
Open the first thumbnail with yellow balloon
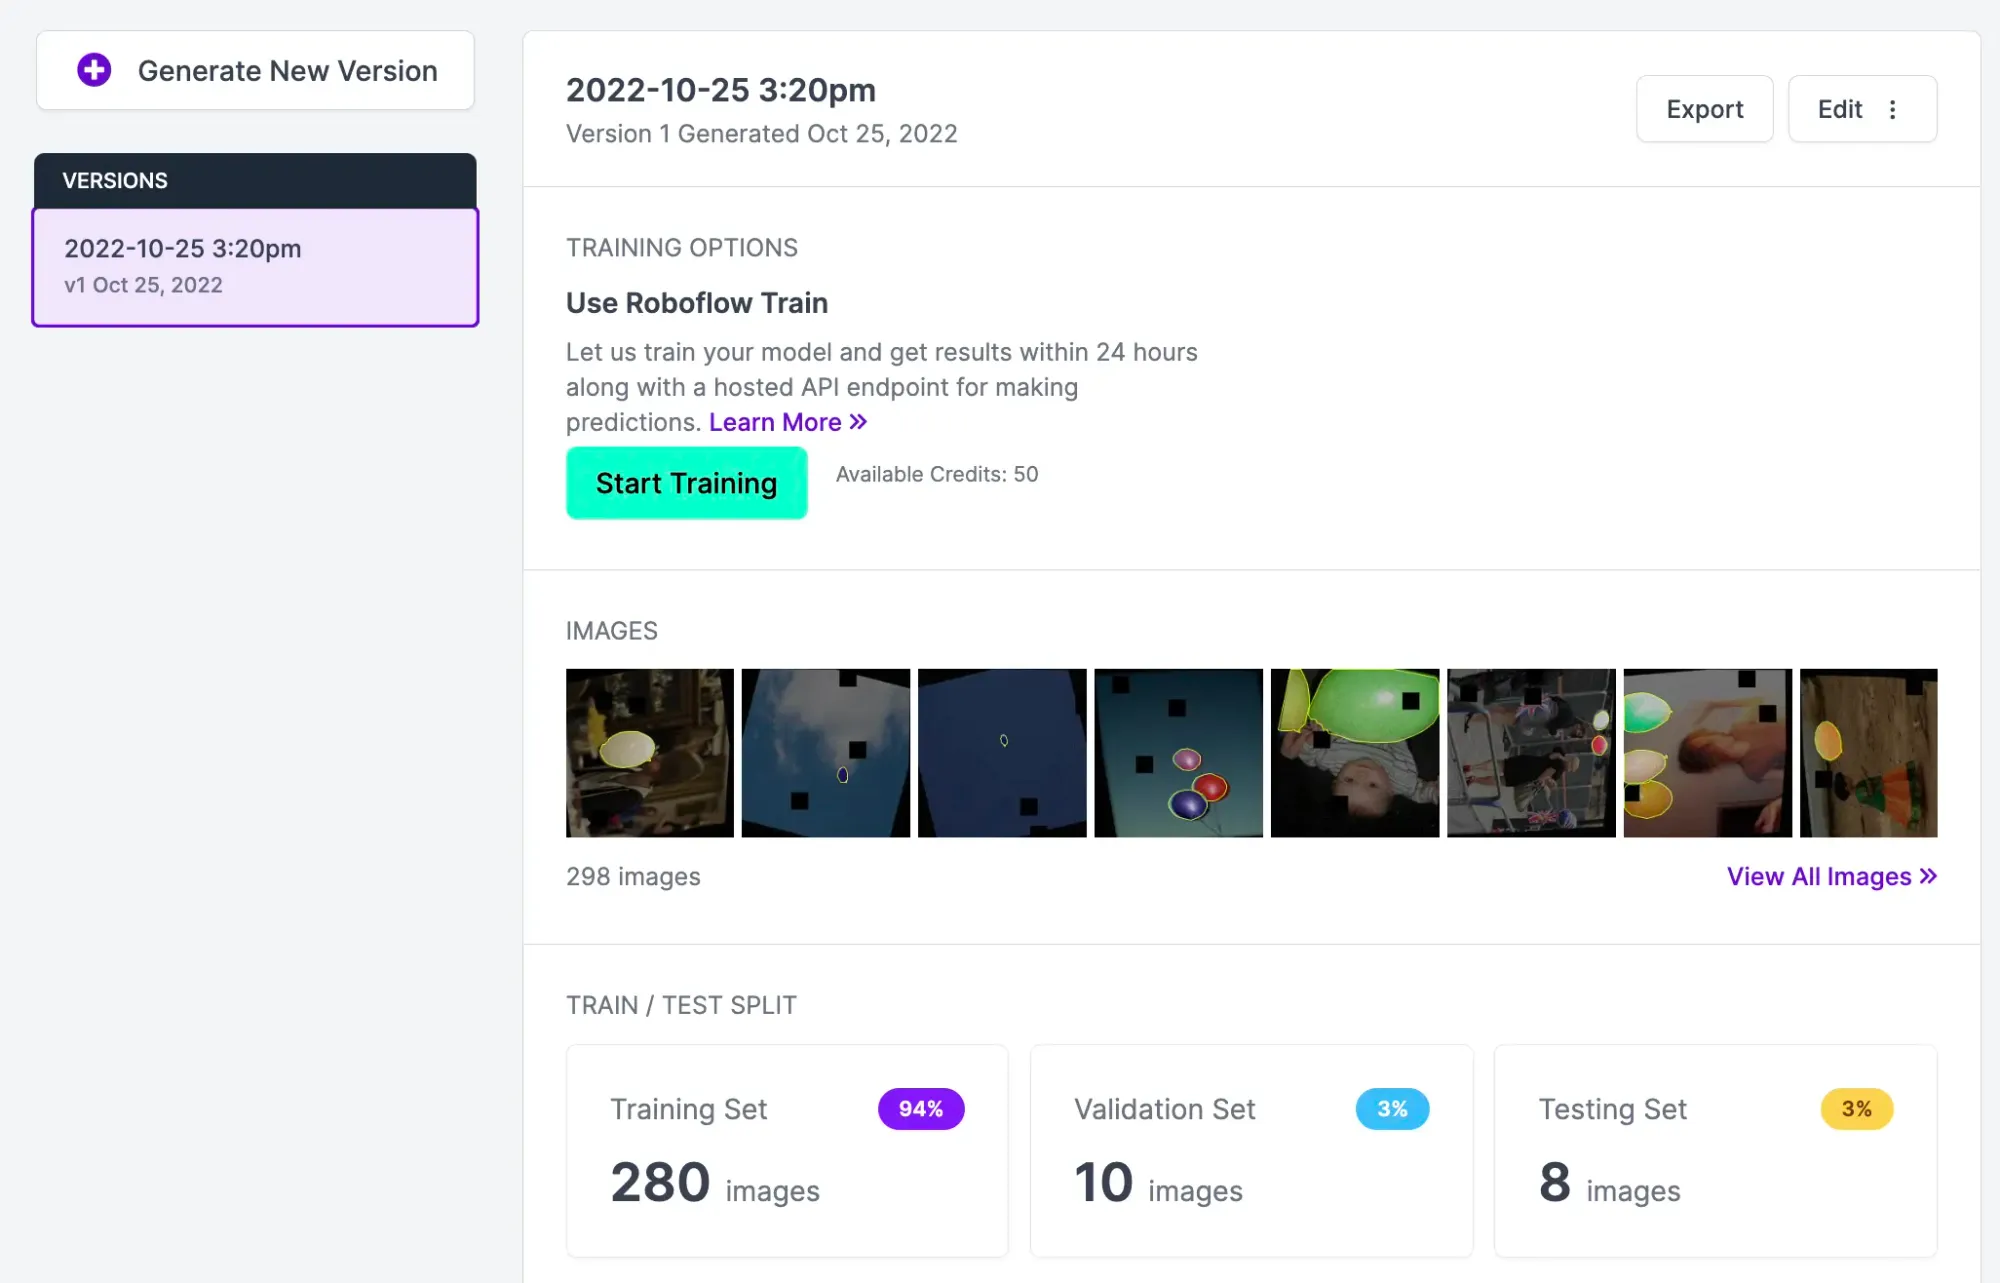click(649, 752)
